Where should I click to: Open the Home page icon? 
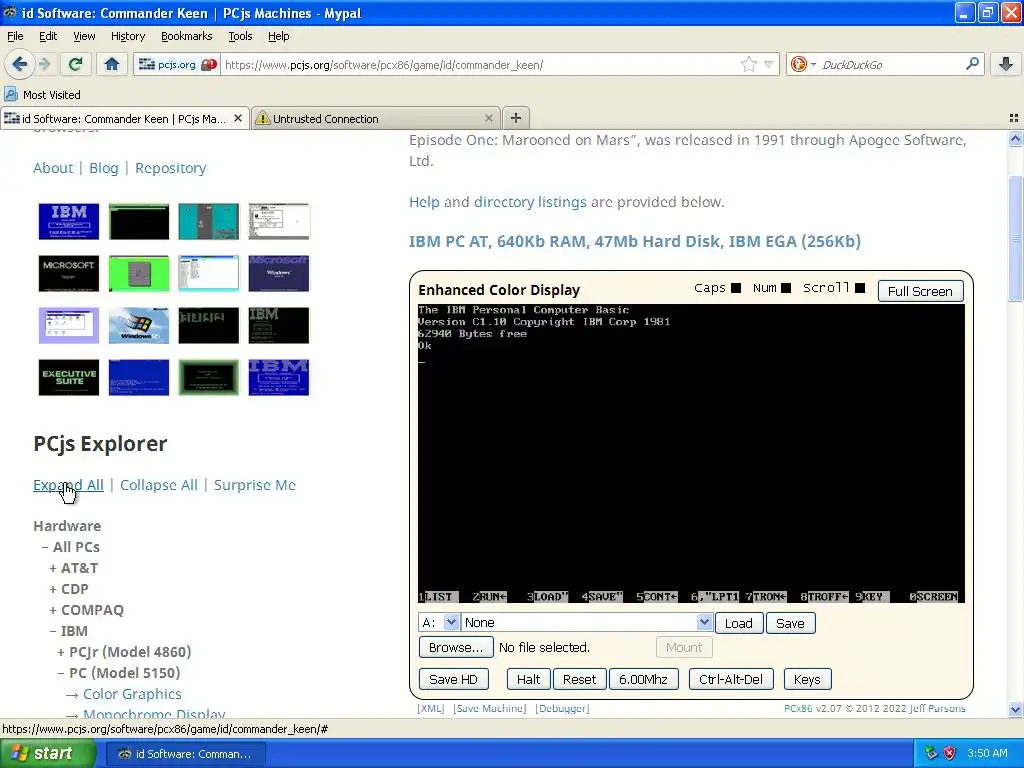[112, 64]
